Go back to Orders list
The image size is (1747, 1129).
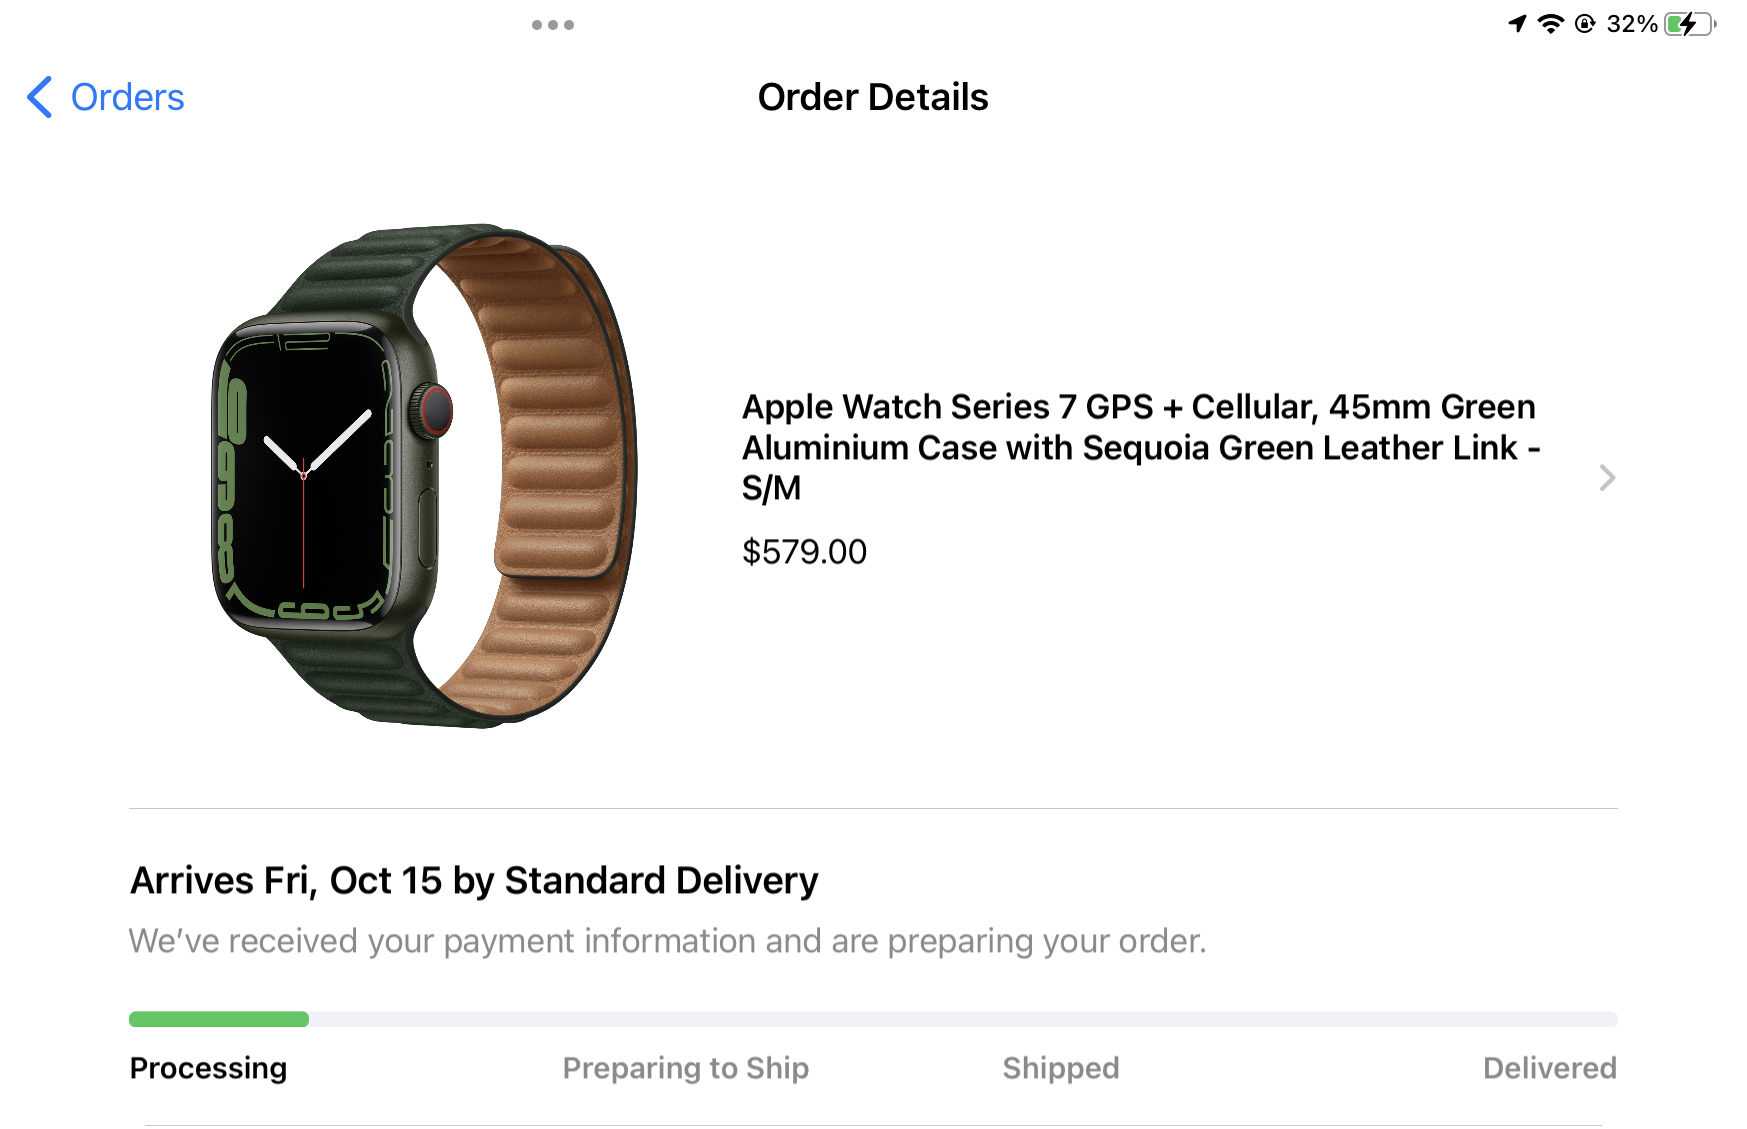[x=127, y=97]
